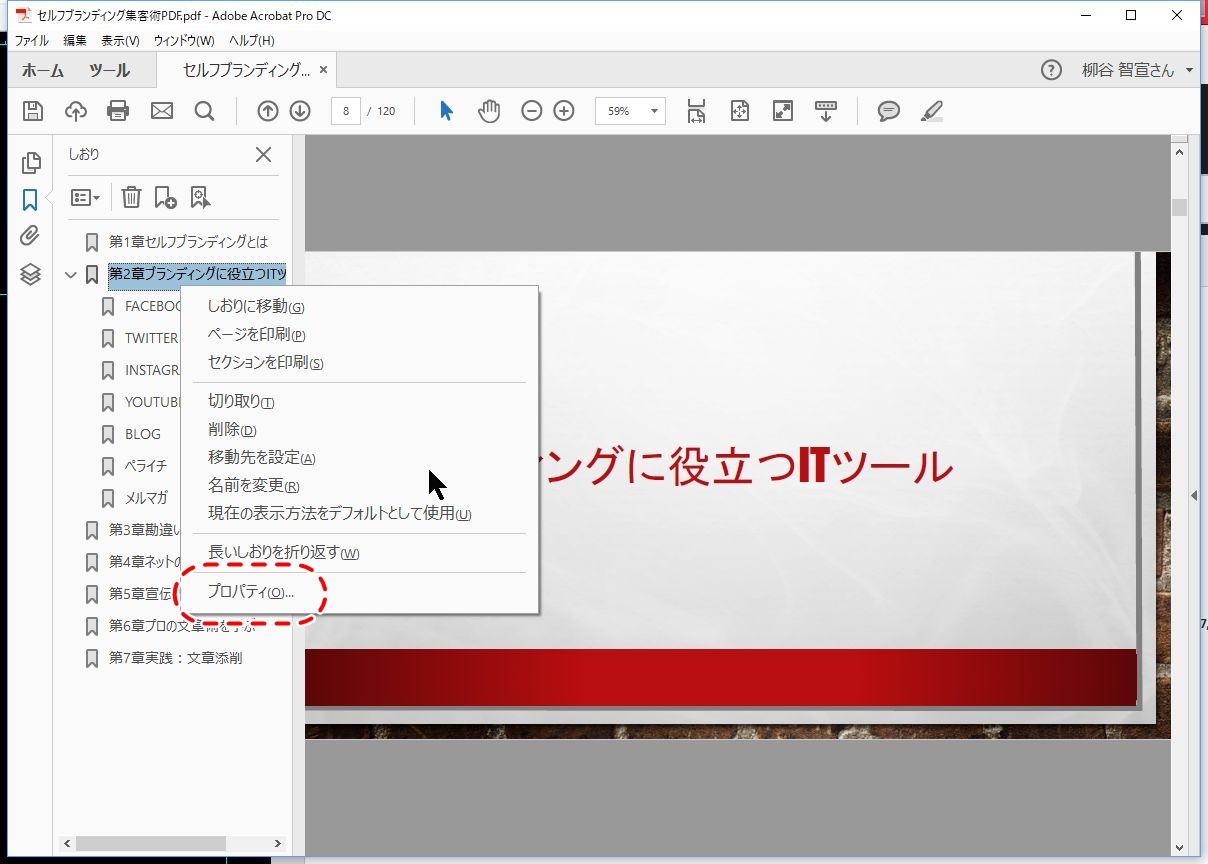This screenshot has height=864, width=1208.
Task: Open the Layers panel in sidebar
Action: [30, 274]
